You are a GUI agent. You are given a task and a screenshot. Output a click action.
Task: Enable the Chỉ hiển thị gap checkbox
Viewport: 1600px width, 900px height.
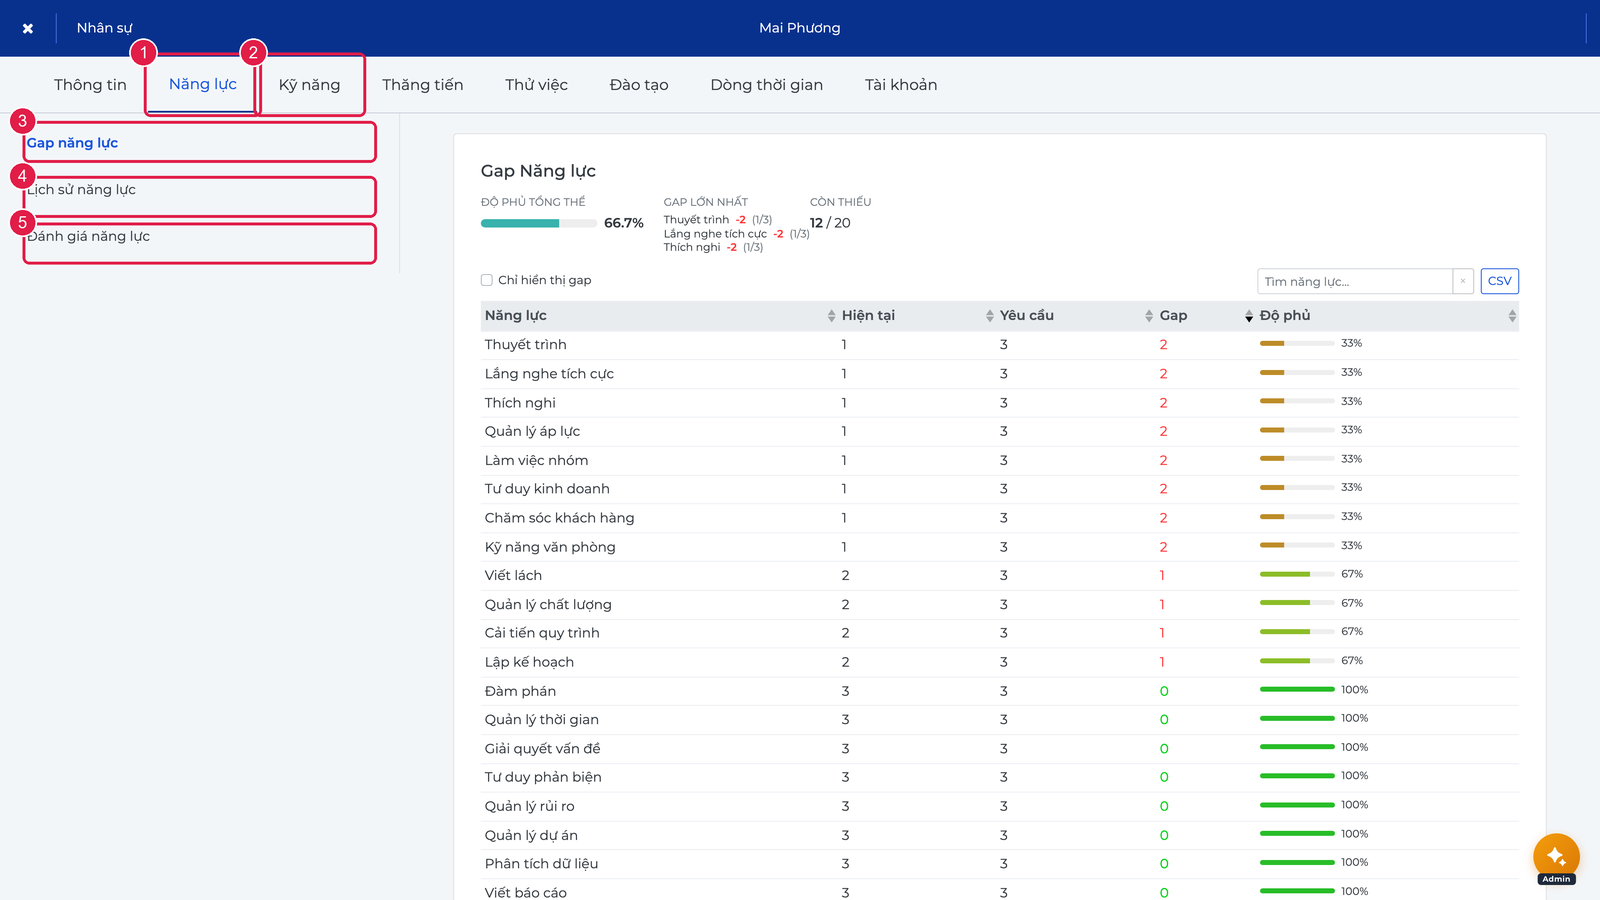pos(487,280)
